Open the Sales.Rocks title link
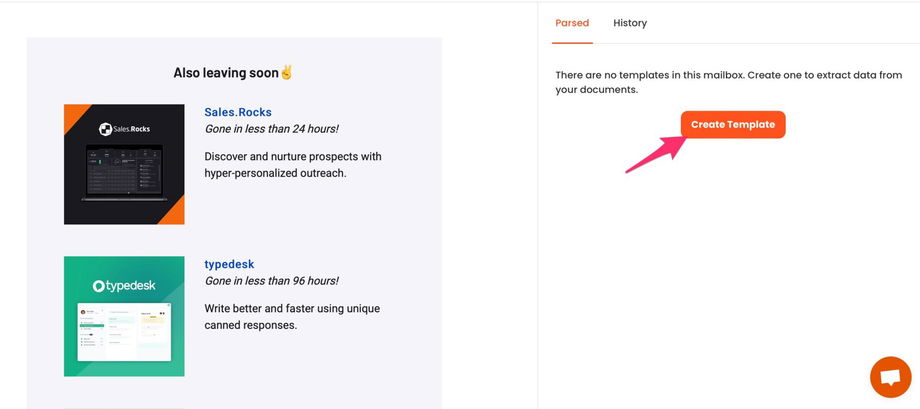 [x=238, y=112]
